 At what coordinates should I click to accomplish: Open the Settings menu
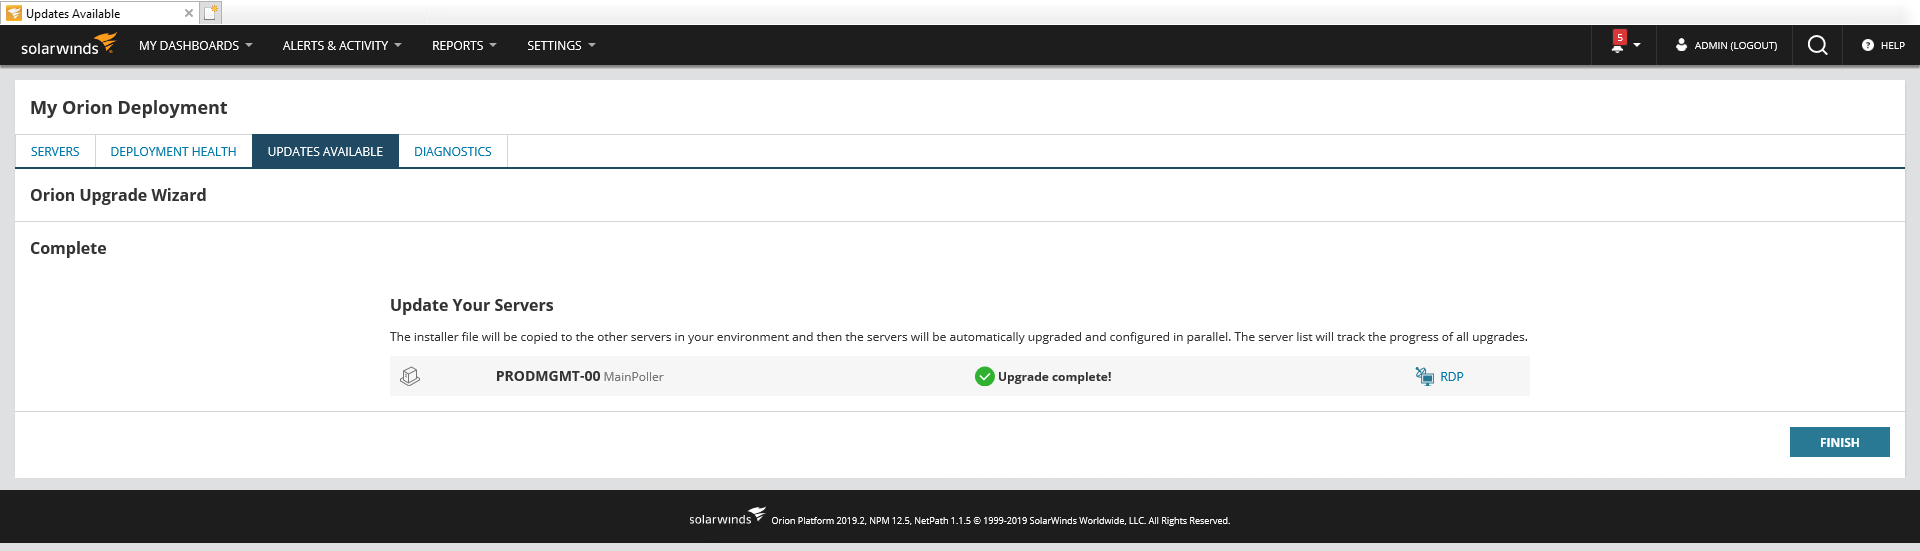(561, 45)
